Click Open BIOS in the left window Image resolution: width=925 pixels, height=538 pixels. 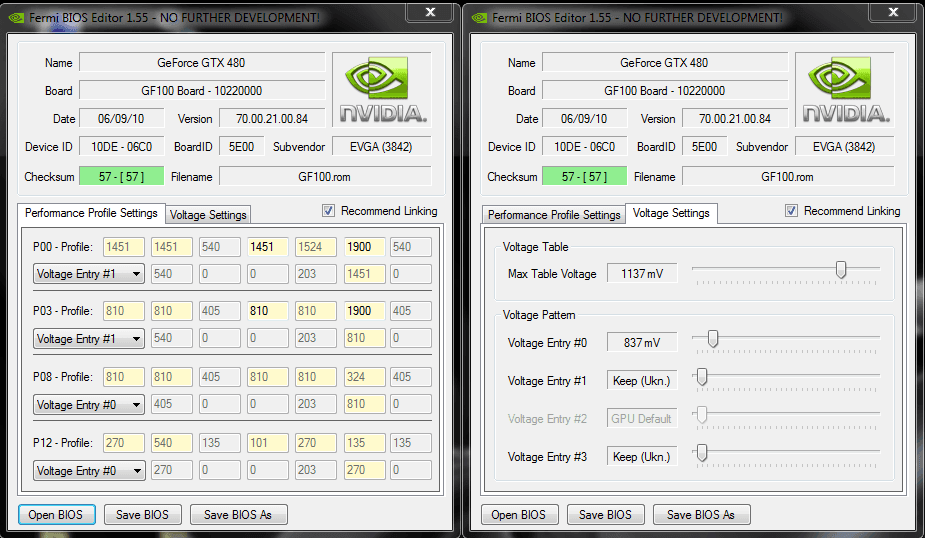tap(56, 514)
